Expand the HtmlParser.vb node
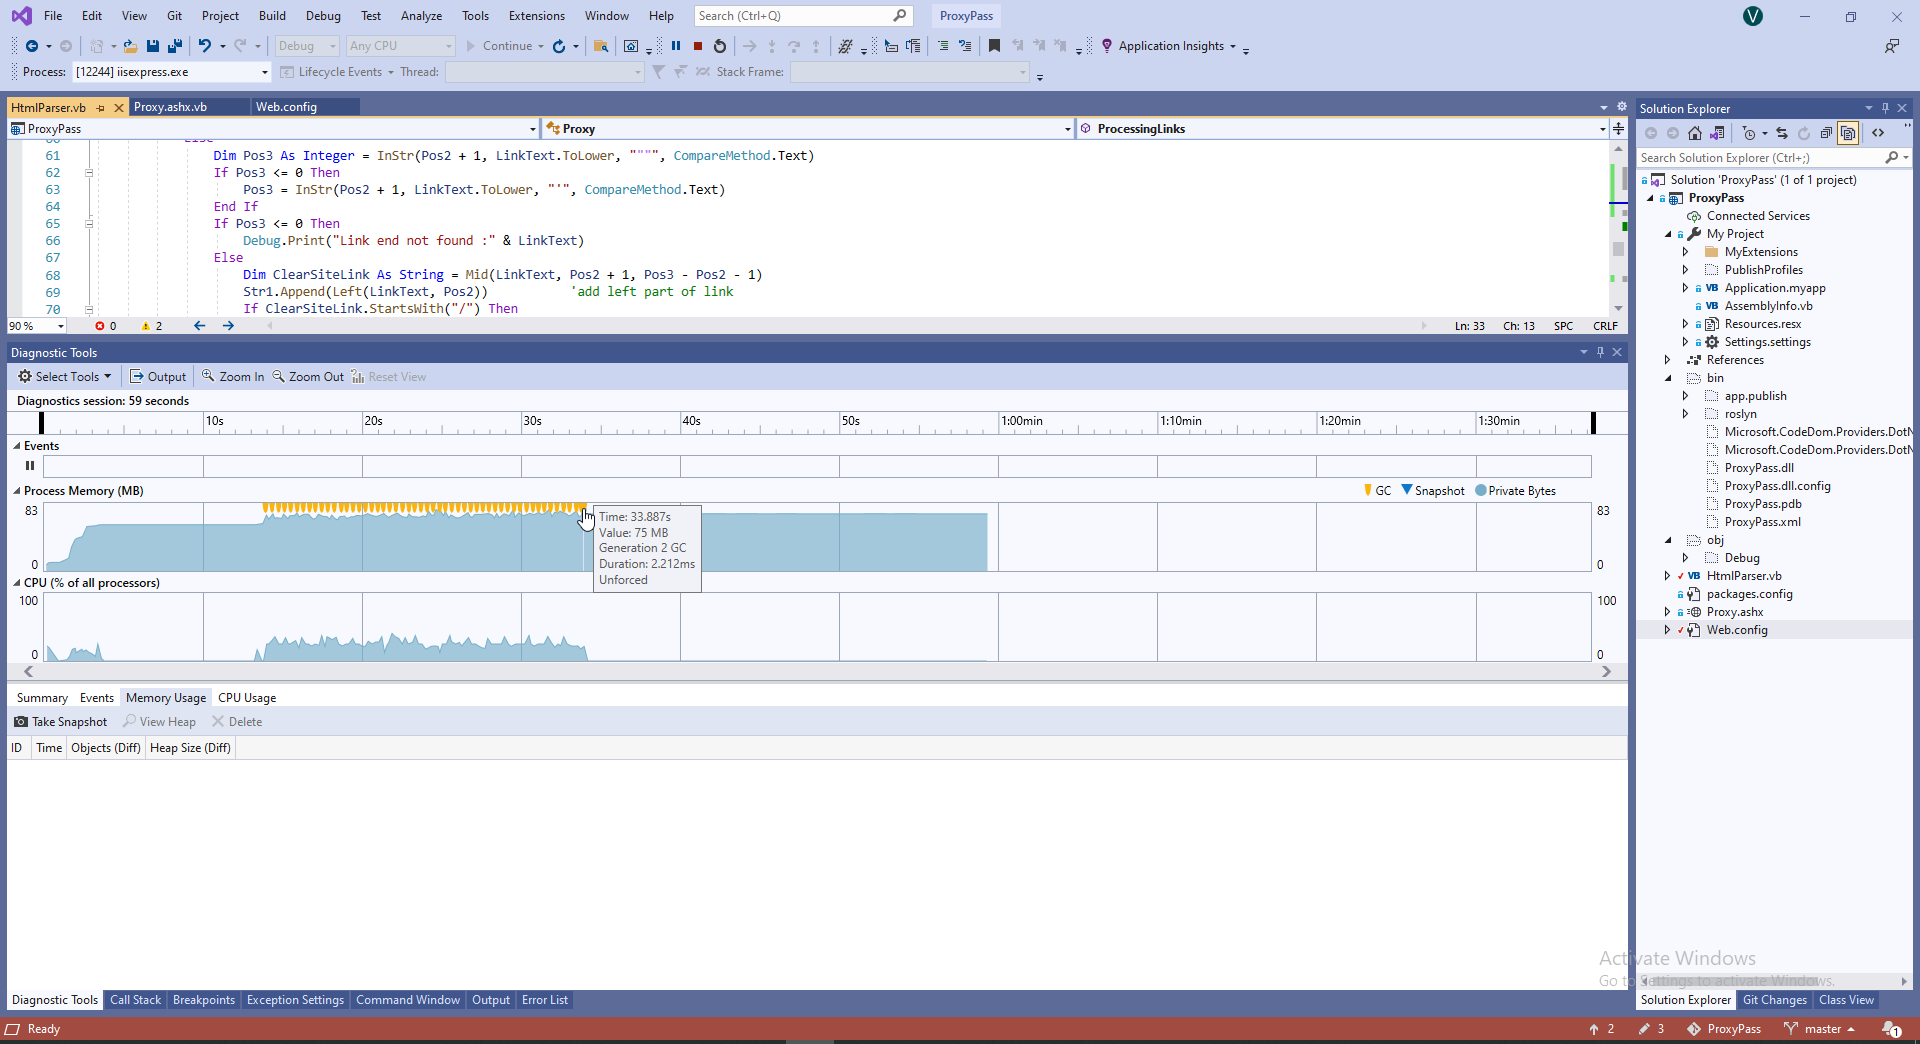 [x=1667, y=576]
